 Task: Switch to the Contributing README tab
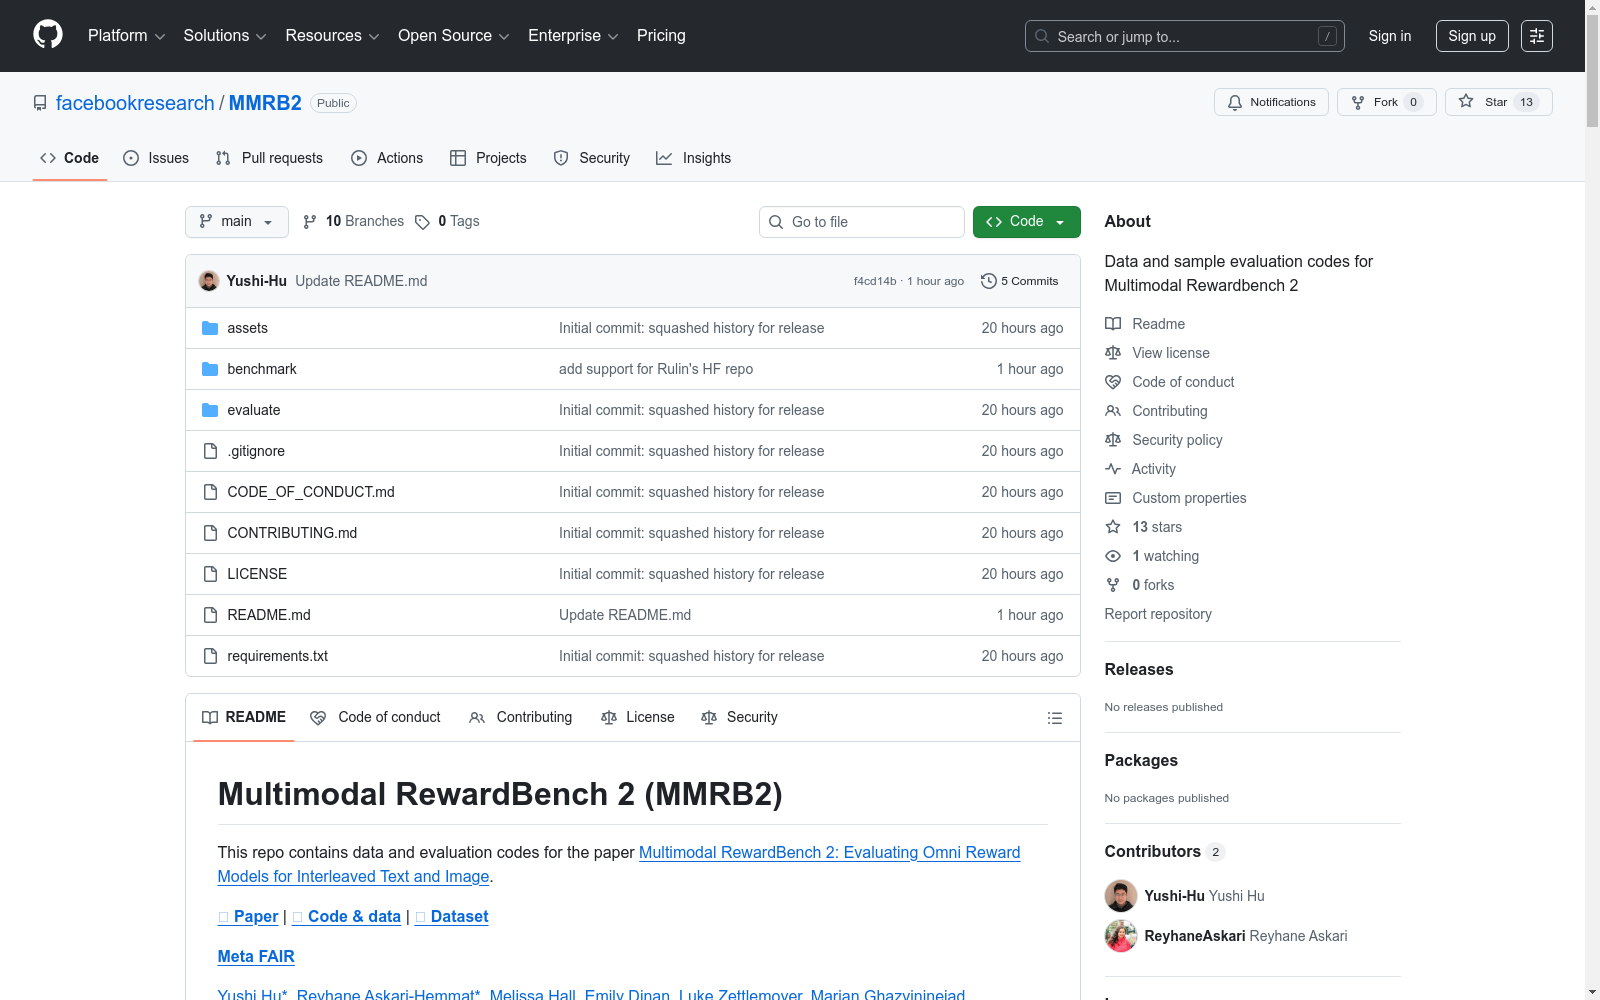click(x=521, y=718)
